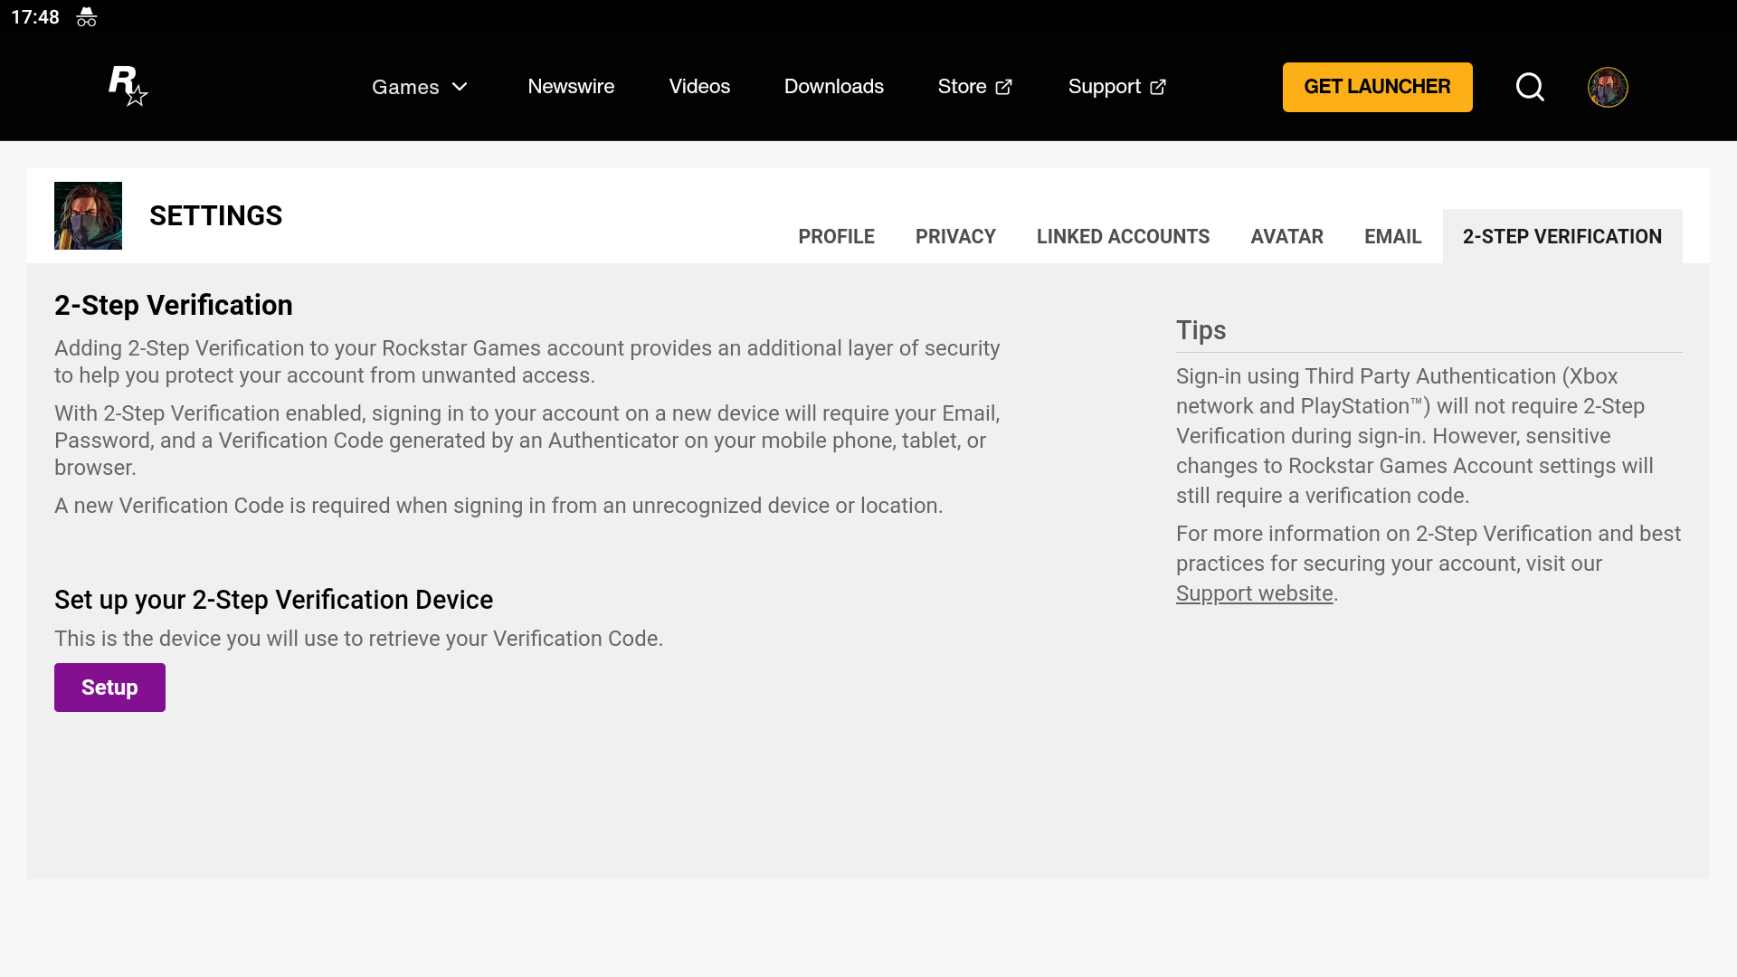This screenshot has width=1737, height=977.
Task: Navigate to Downloads
Action: 833,86
